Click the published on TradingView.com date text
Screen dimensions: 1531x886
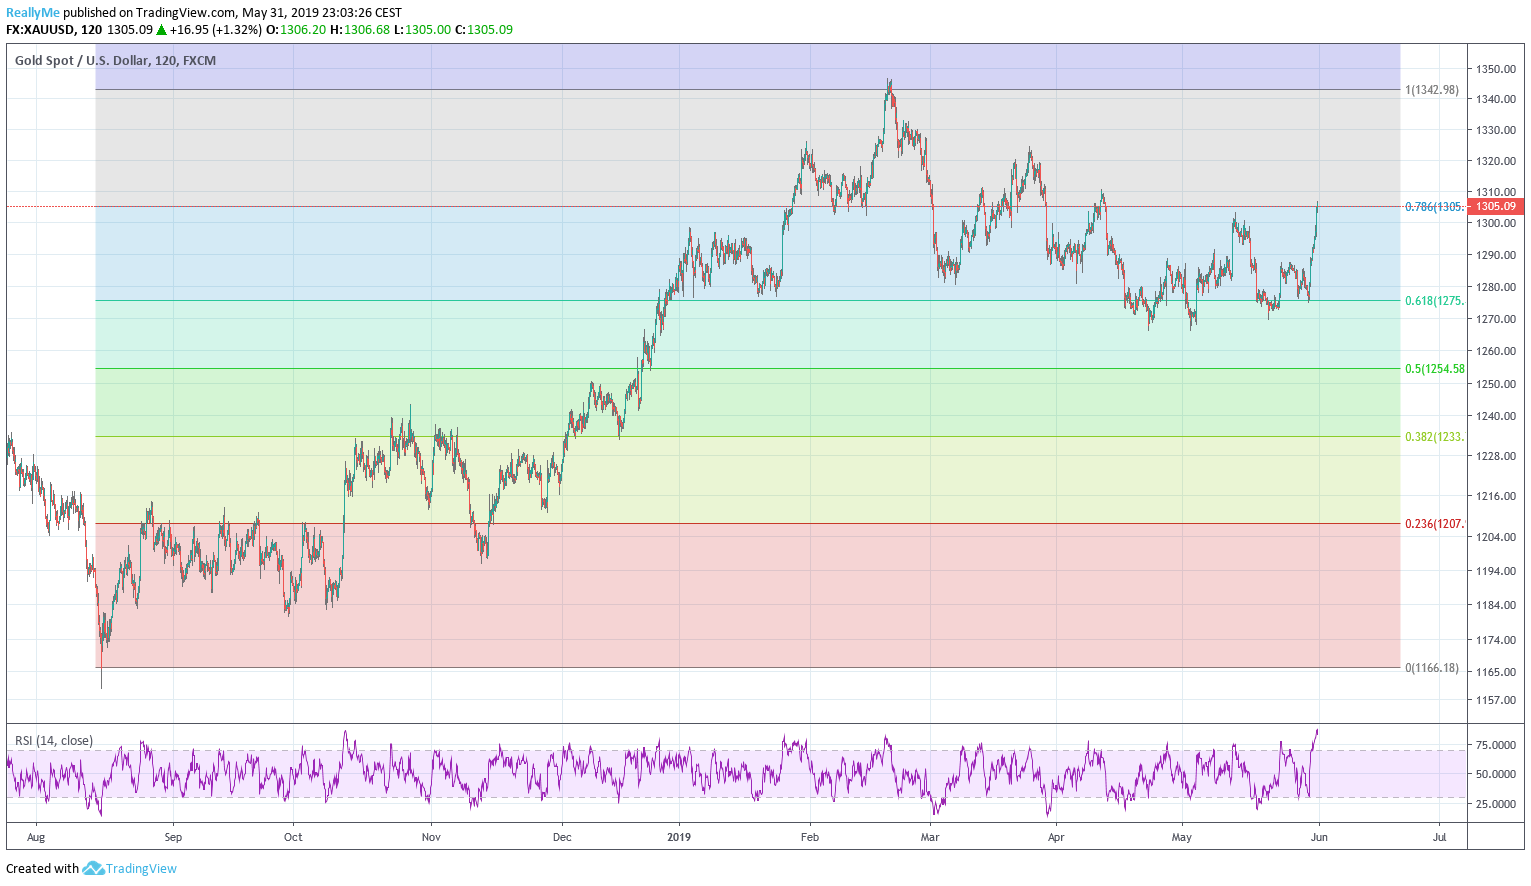point(233,13)
